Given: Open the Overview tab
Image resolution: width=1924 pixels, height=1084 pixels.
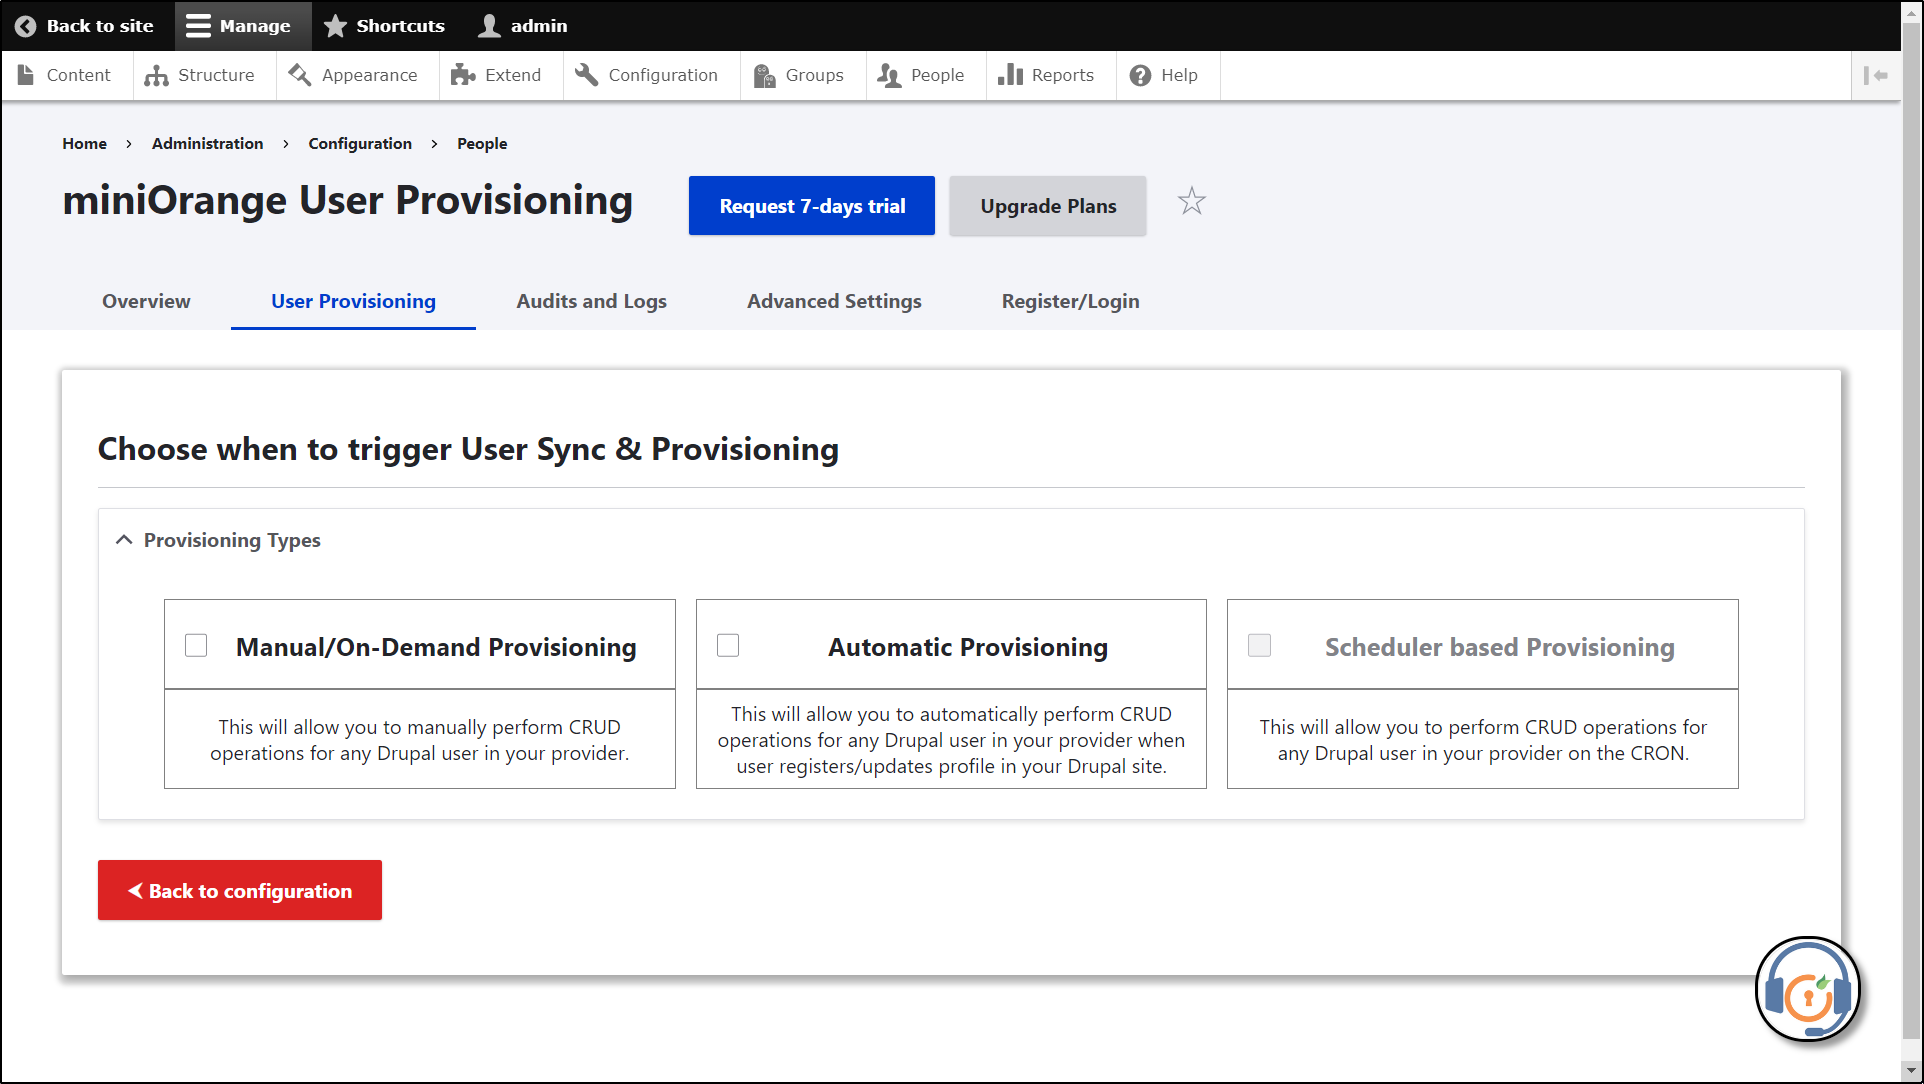Looking at the screenshot, I should [146, 301].
